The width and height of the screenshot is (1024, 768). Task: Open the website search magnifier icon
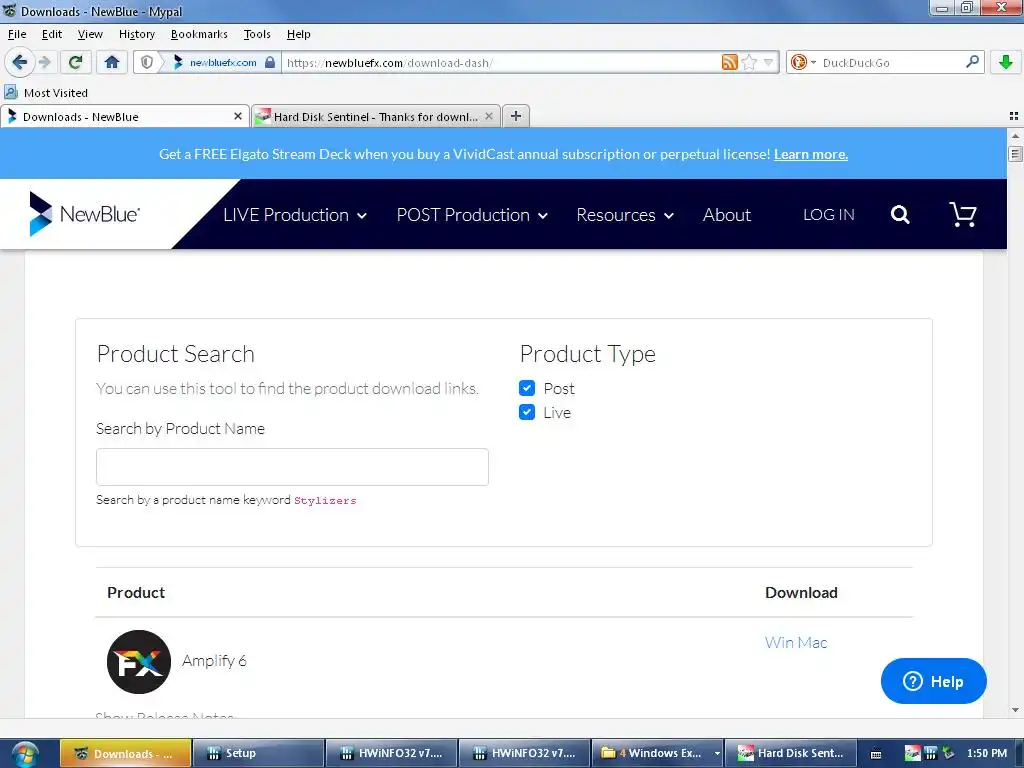click(x=900, y=214)
